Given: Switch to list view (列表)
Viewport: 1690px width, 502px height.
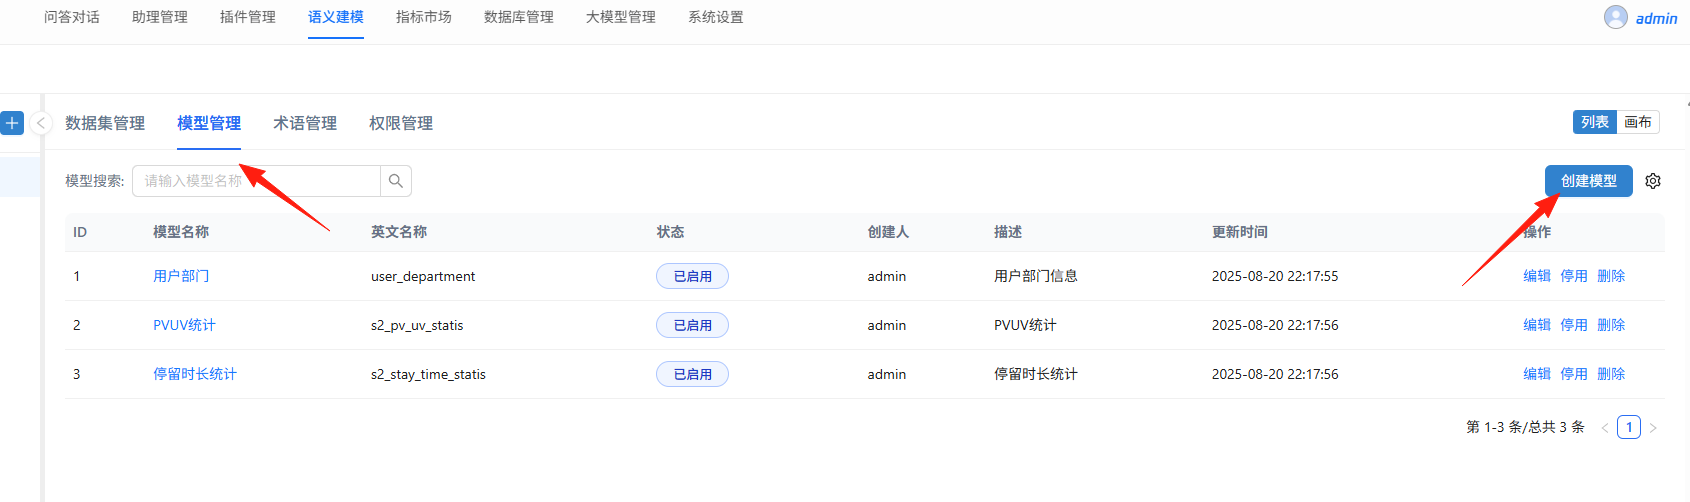Looking at the screenshot, I should (x=1595, y=122).
